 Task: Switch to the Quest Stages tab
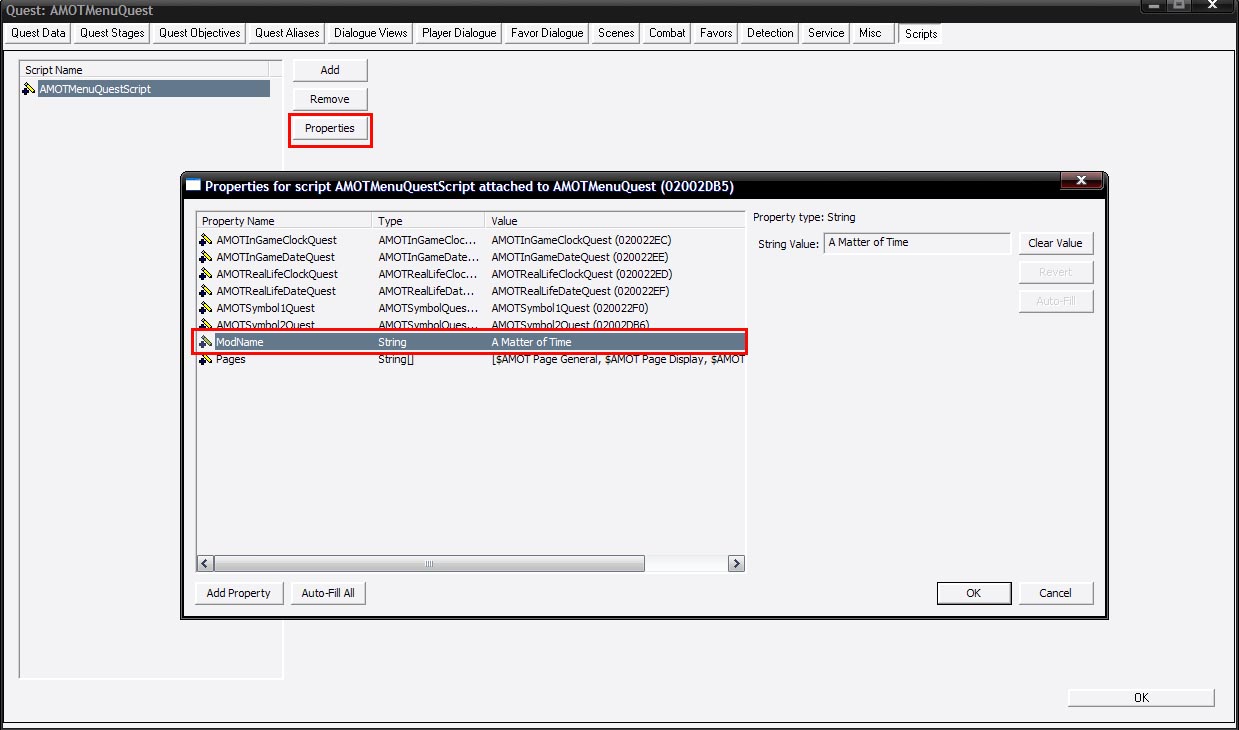coord(112,33)
